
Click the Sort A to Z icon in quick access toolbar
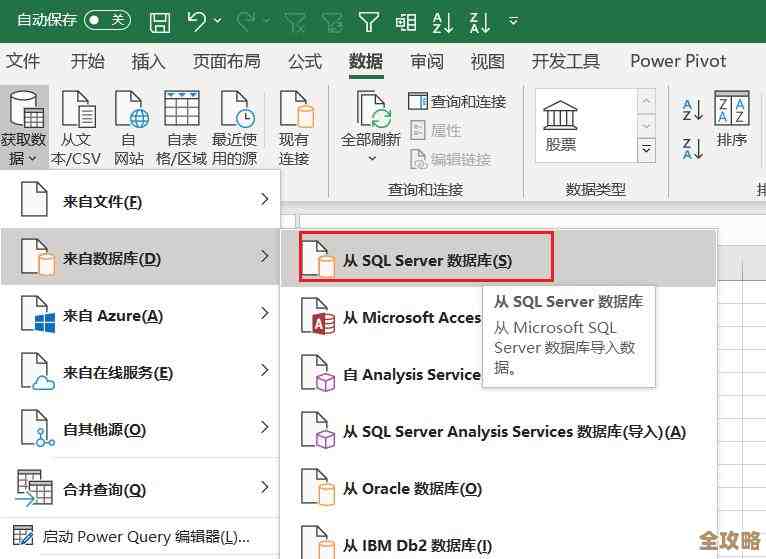click(443, 22)
